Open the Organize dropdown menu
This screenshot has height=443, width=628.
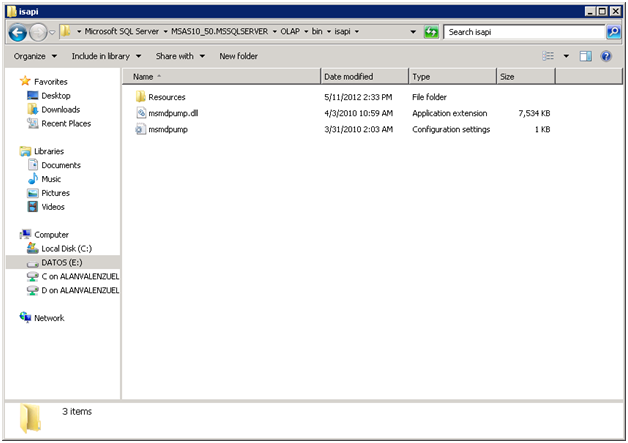tap(35, 56)
